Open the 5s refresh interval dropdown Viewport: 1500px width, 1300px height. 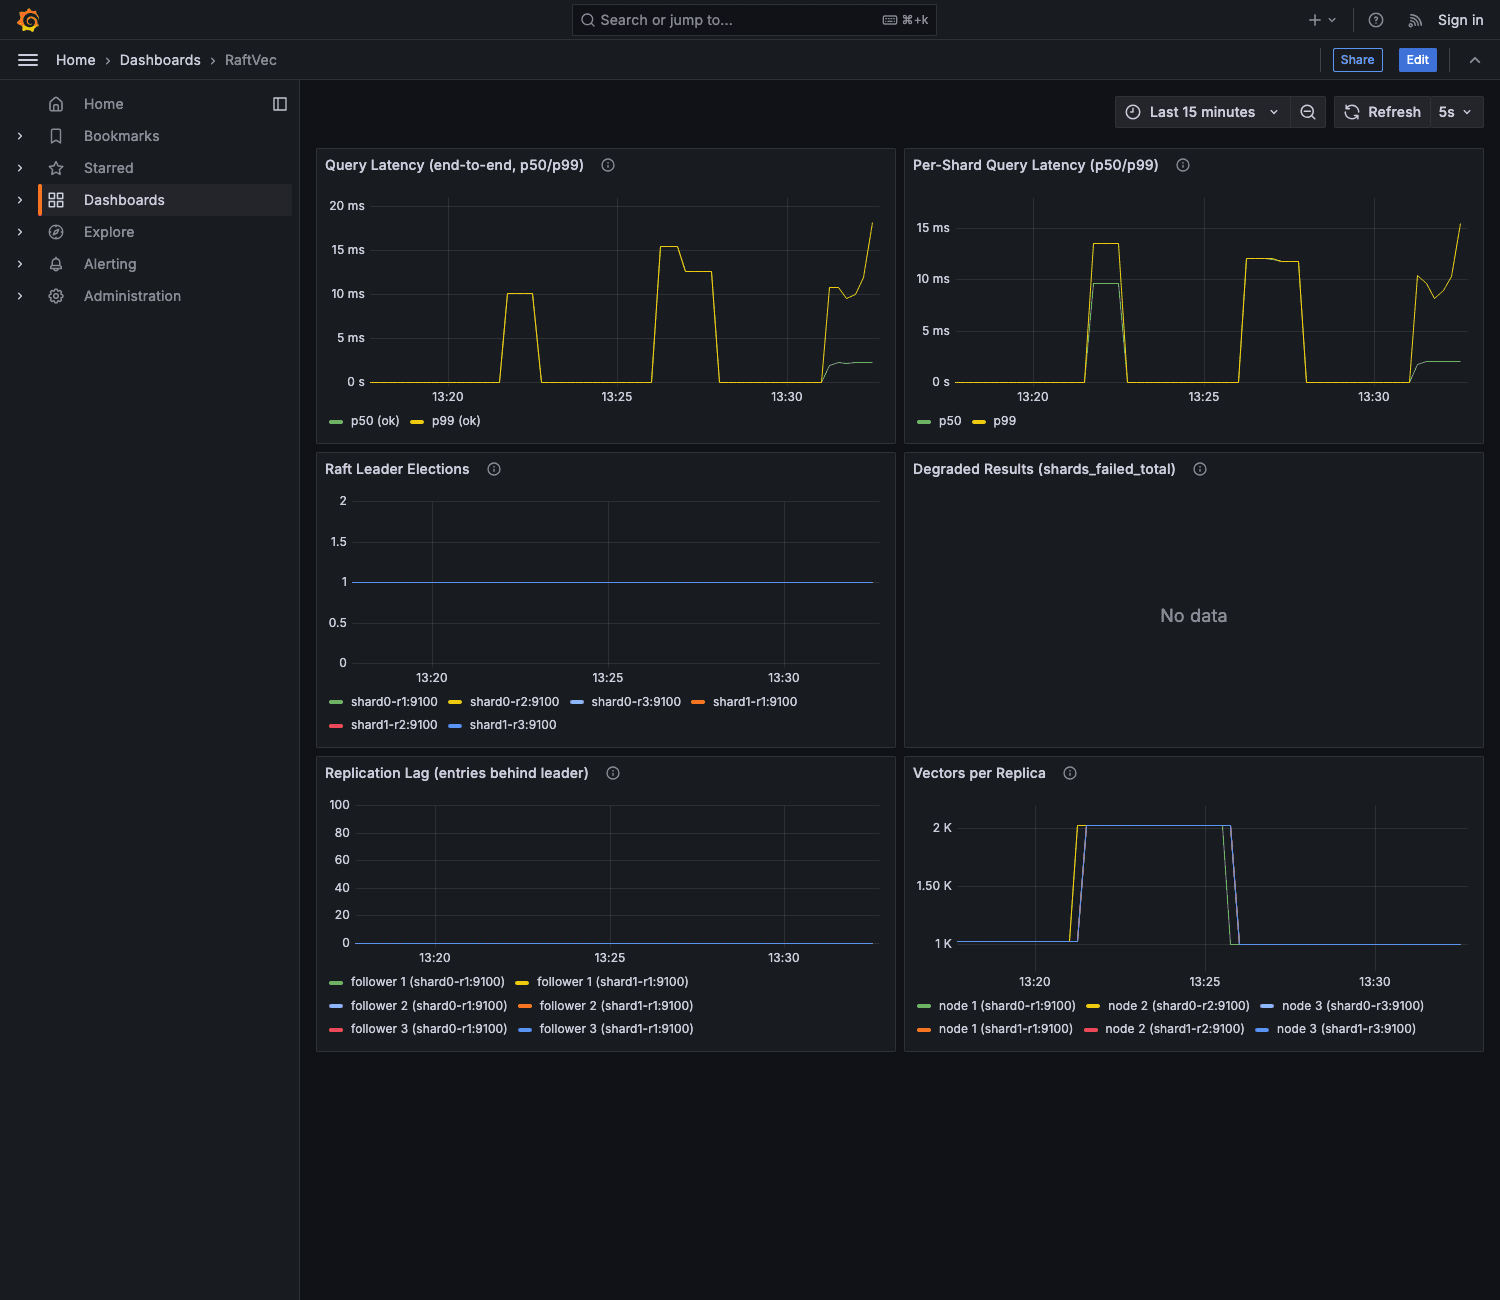[x=1456, y=112]
